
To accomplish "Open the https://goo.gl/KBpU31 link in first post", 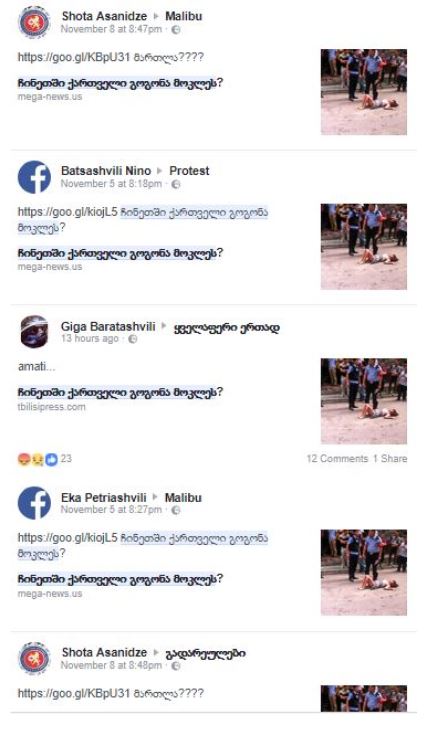I will pos(74,57).
